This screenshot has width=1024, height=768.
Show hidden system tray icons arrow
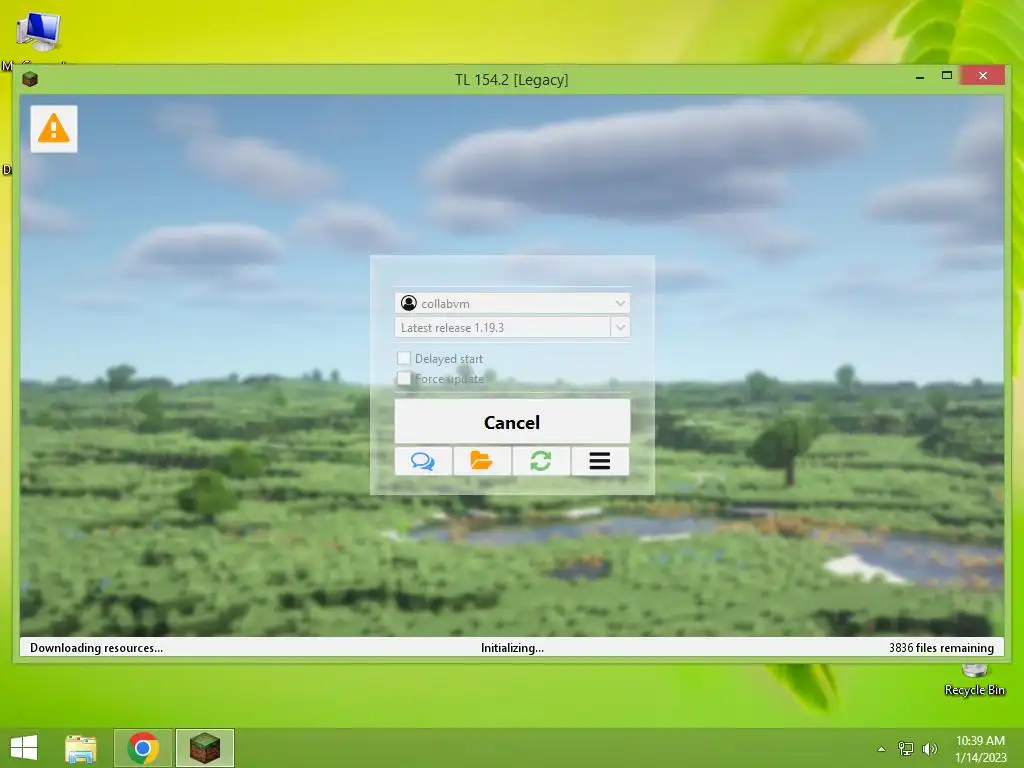pyautogui.click(x=882, y=749)
